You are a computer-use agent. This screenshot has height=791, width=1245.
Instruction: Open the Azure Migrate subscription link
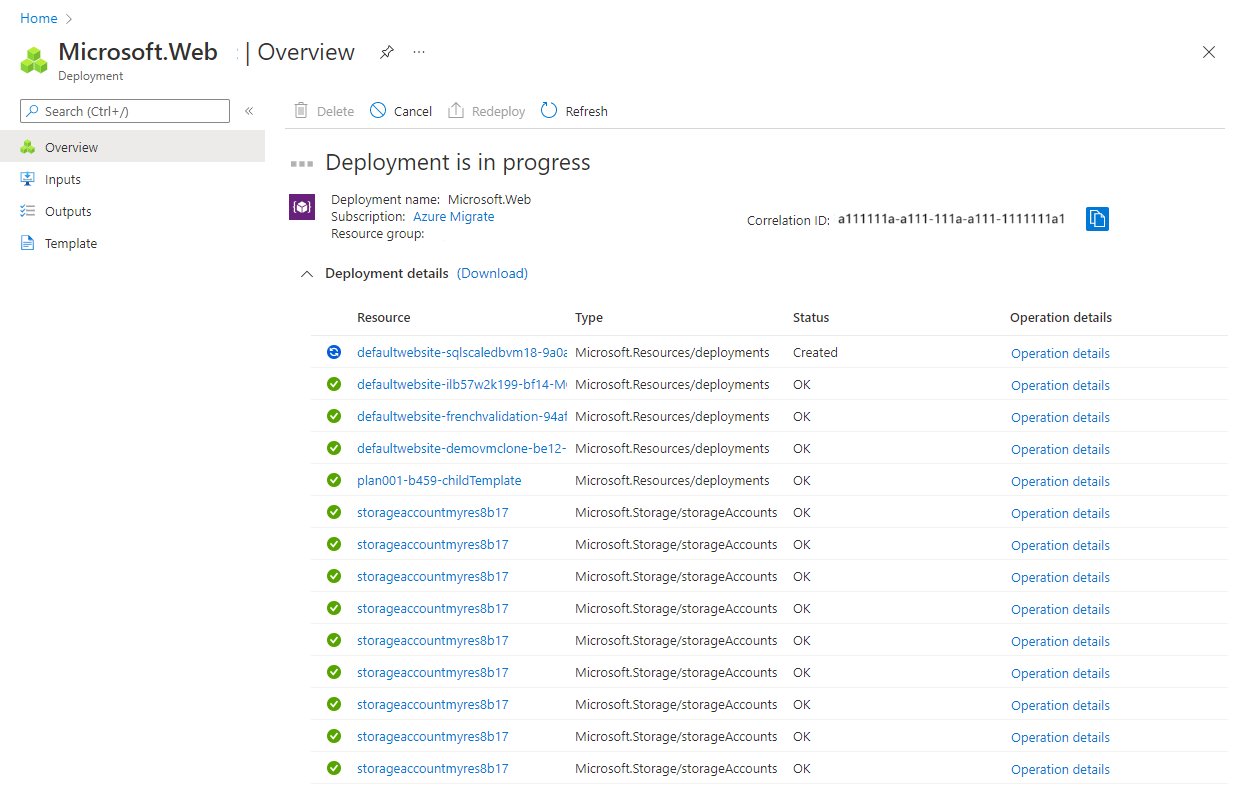click(453, 216)
